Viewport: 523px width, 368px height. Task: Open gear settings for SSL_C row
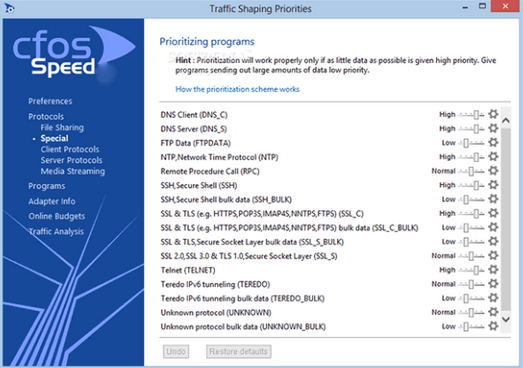[x=493, y=213]
